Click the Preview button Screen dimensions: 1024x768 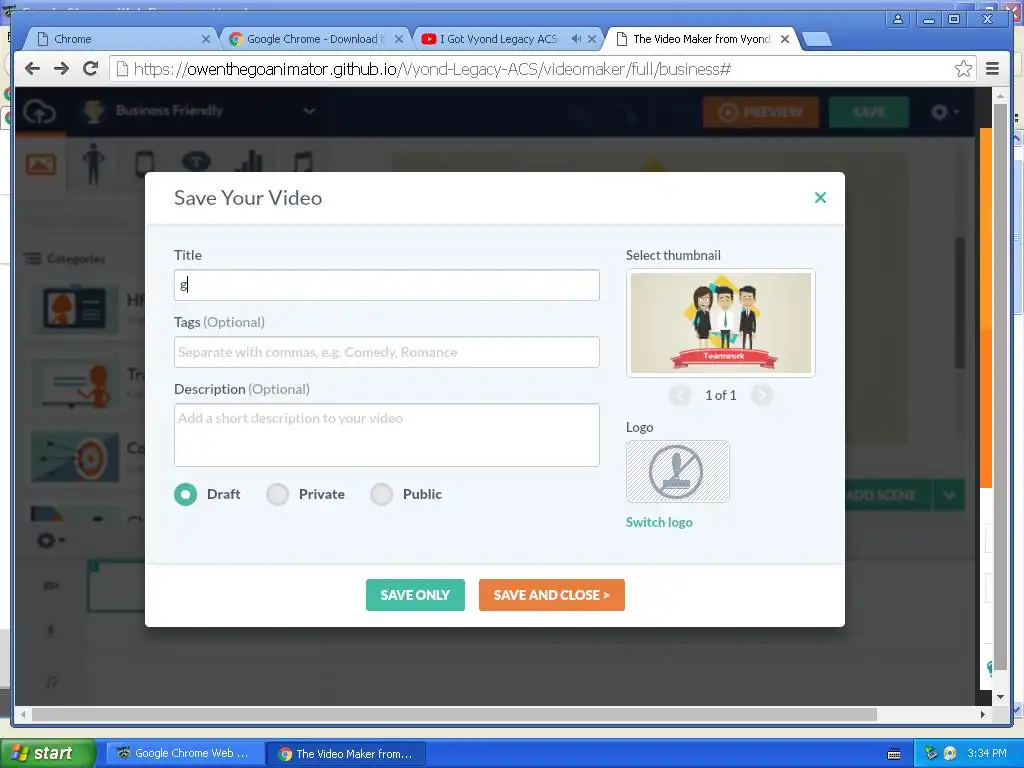click(x=761, y=112)
